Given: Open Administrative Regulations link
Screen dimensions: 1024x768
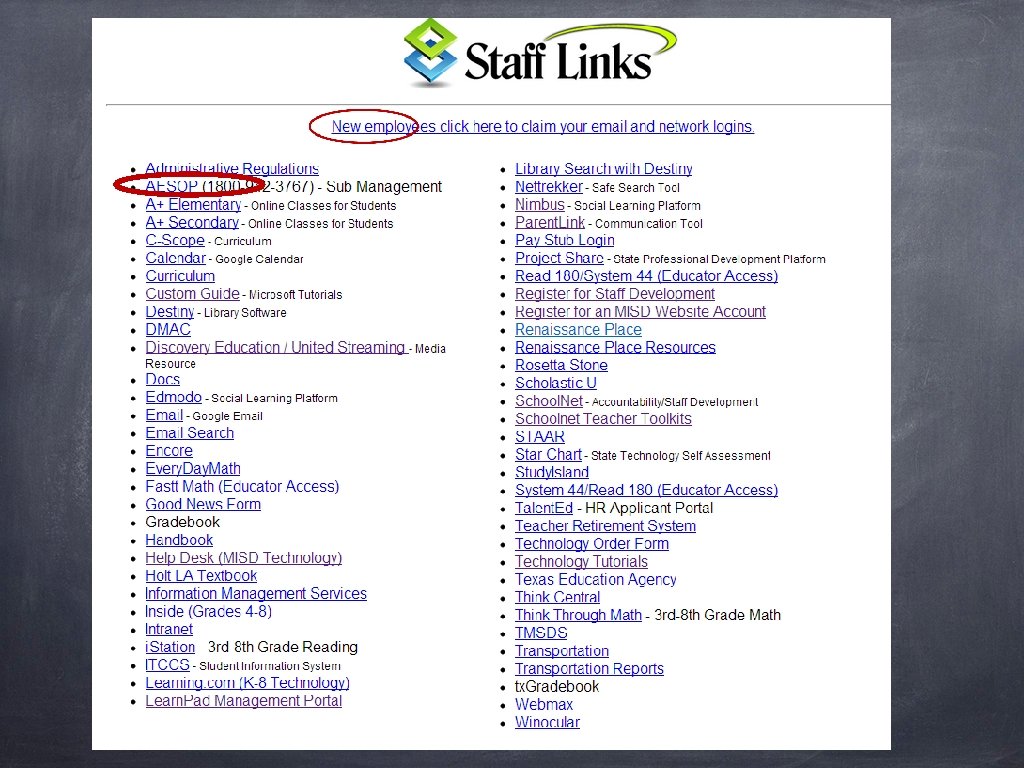Looking at the screenshot, I should [232, 168].
